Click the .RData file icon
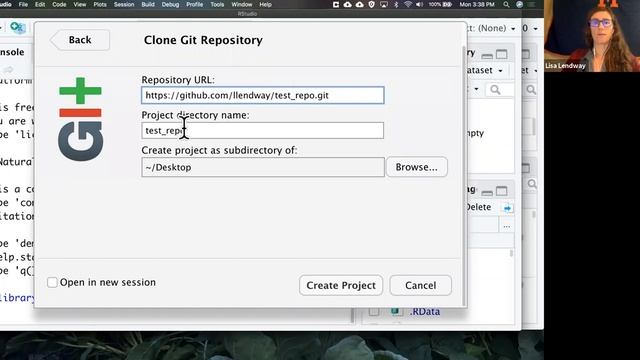640x360 pixels. (x=395, y=311)
